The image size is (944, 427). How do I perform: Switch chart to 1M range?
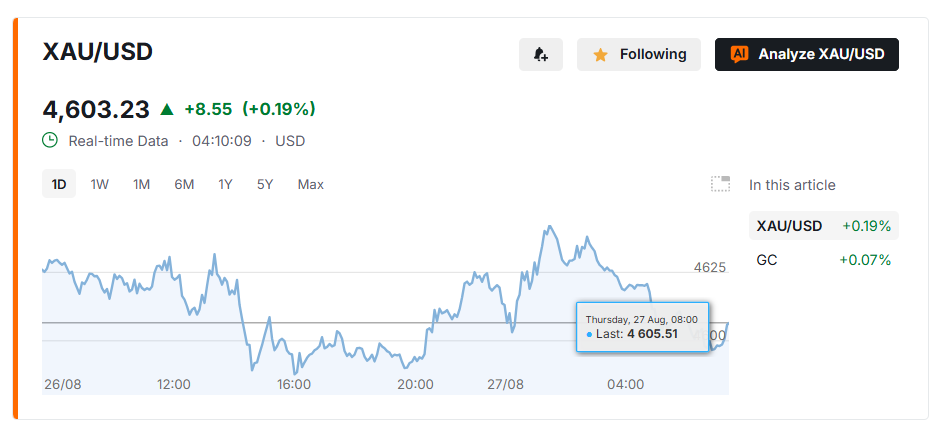[141, 184]
